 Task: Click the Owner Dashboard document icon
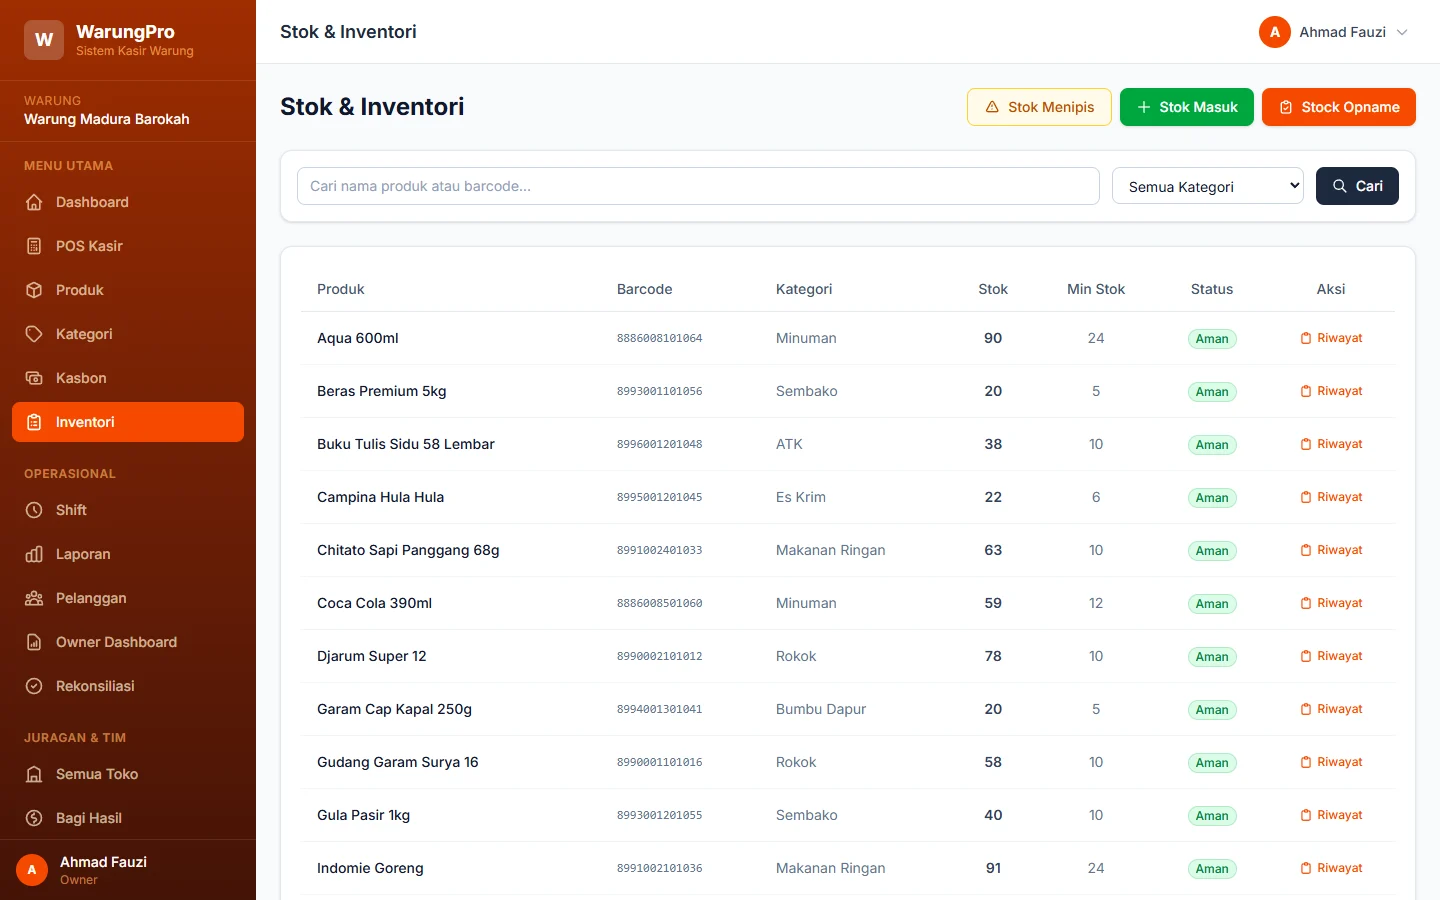tap(34, 642)
